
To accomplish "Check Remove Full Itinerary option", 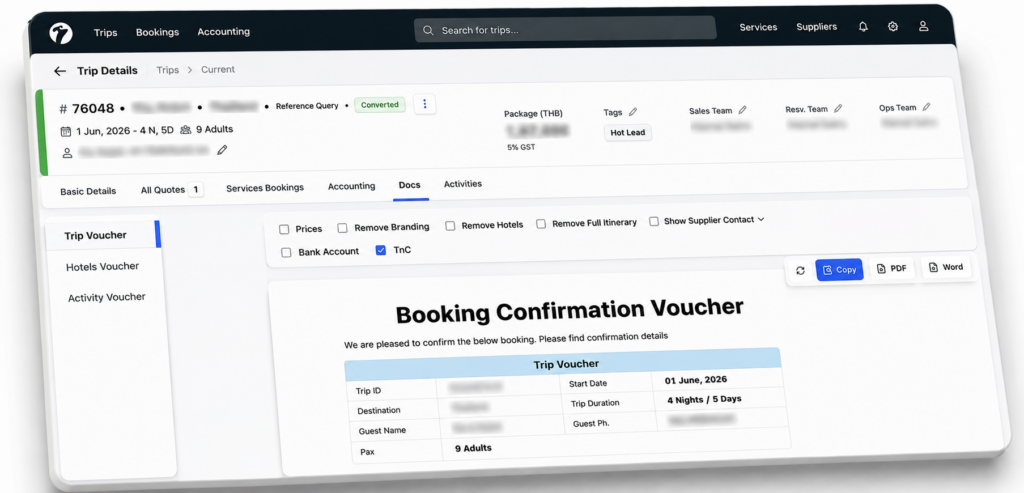I will pos(541,224).
